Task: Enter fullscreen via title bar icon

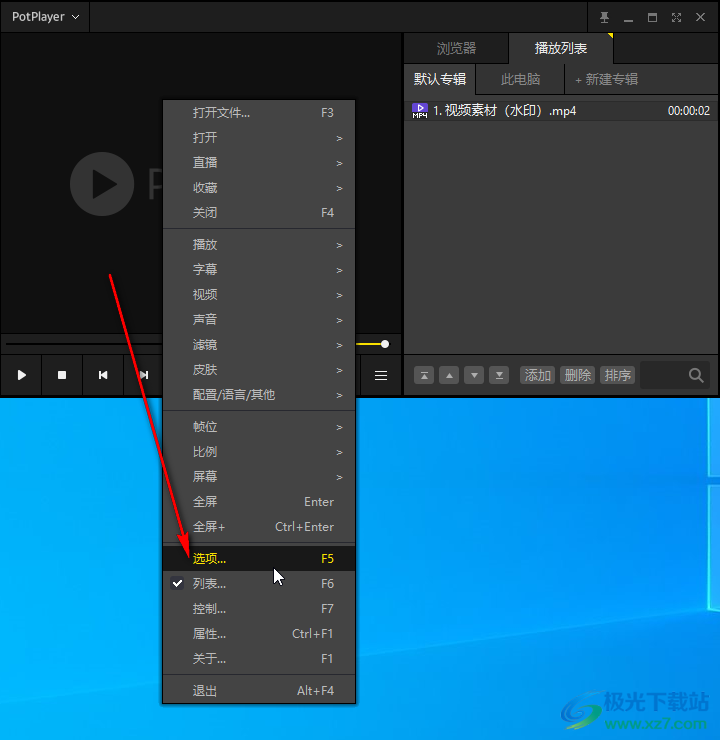Action: [676, 17]
